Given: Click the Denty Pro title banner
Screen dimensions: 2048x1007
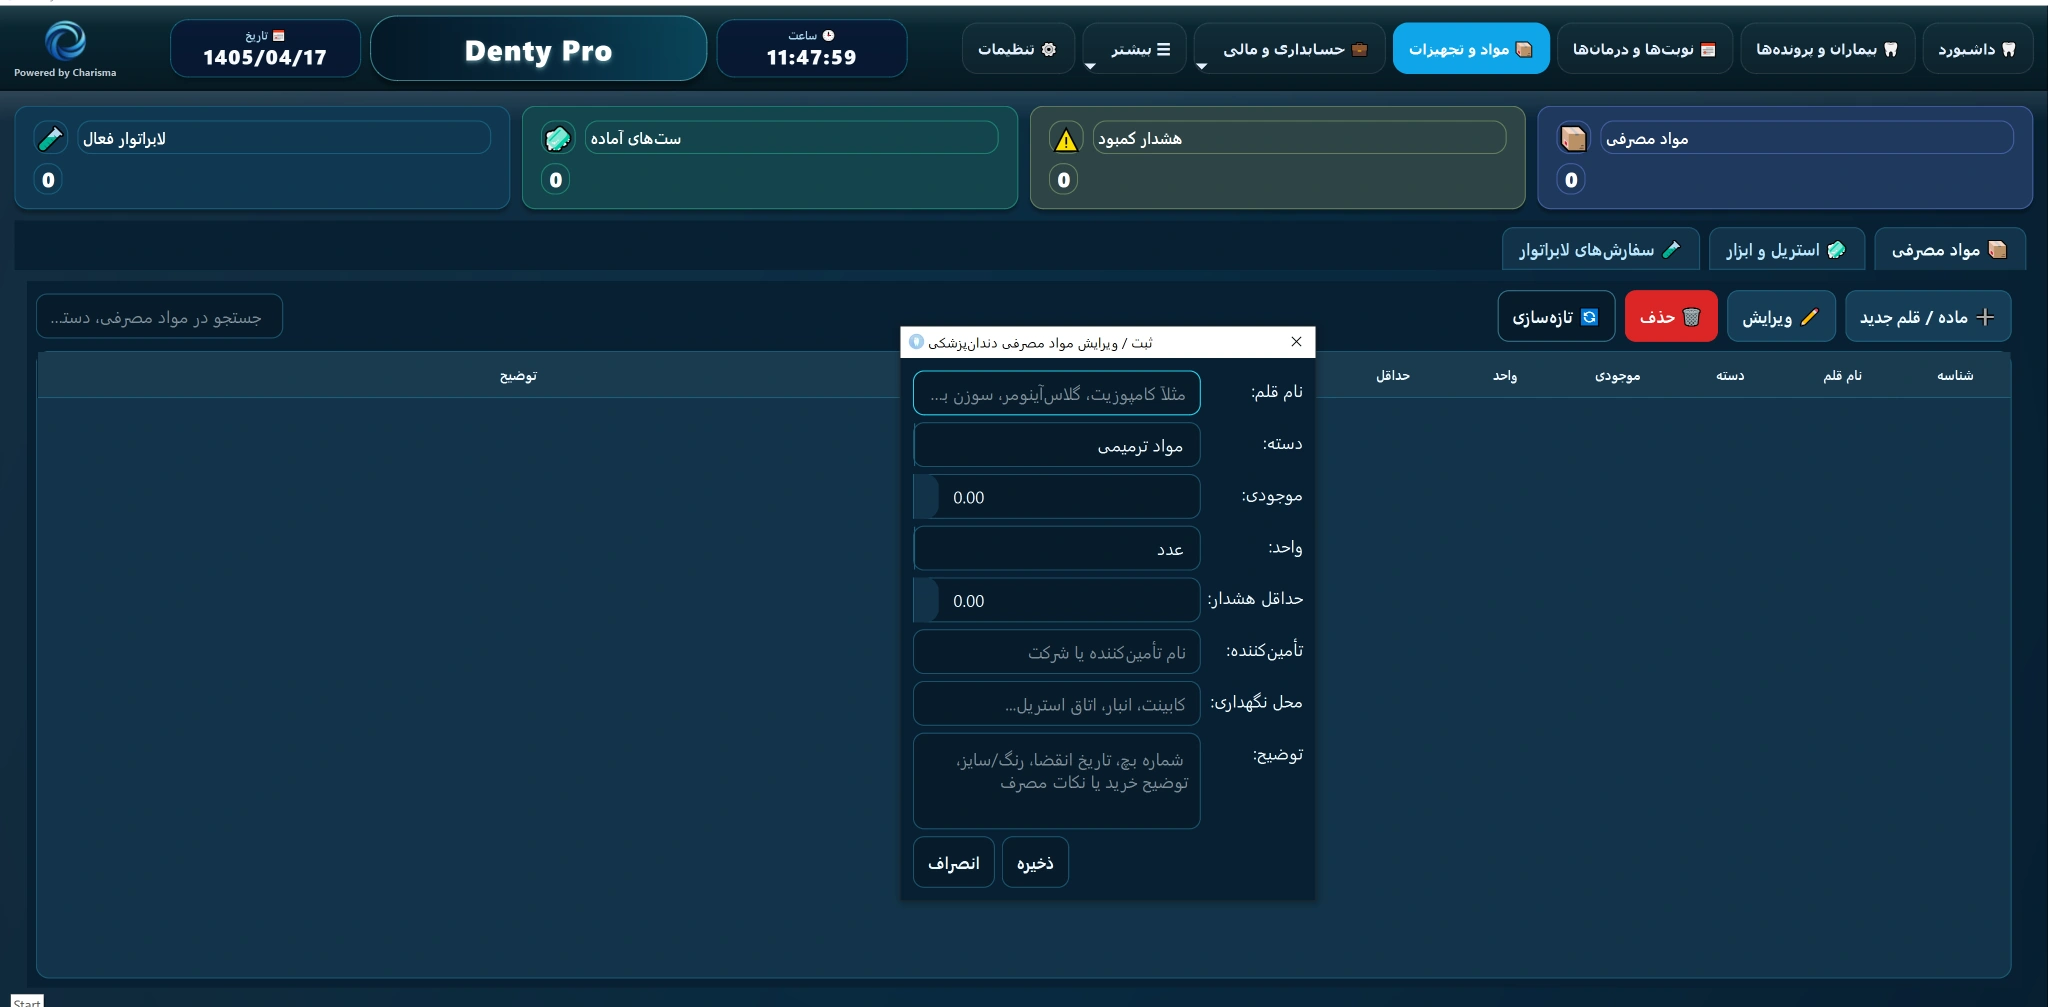Looking at the screenshot, I should point(538,49).
